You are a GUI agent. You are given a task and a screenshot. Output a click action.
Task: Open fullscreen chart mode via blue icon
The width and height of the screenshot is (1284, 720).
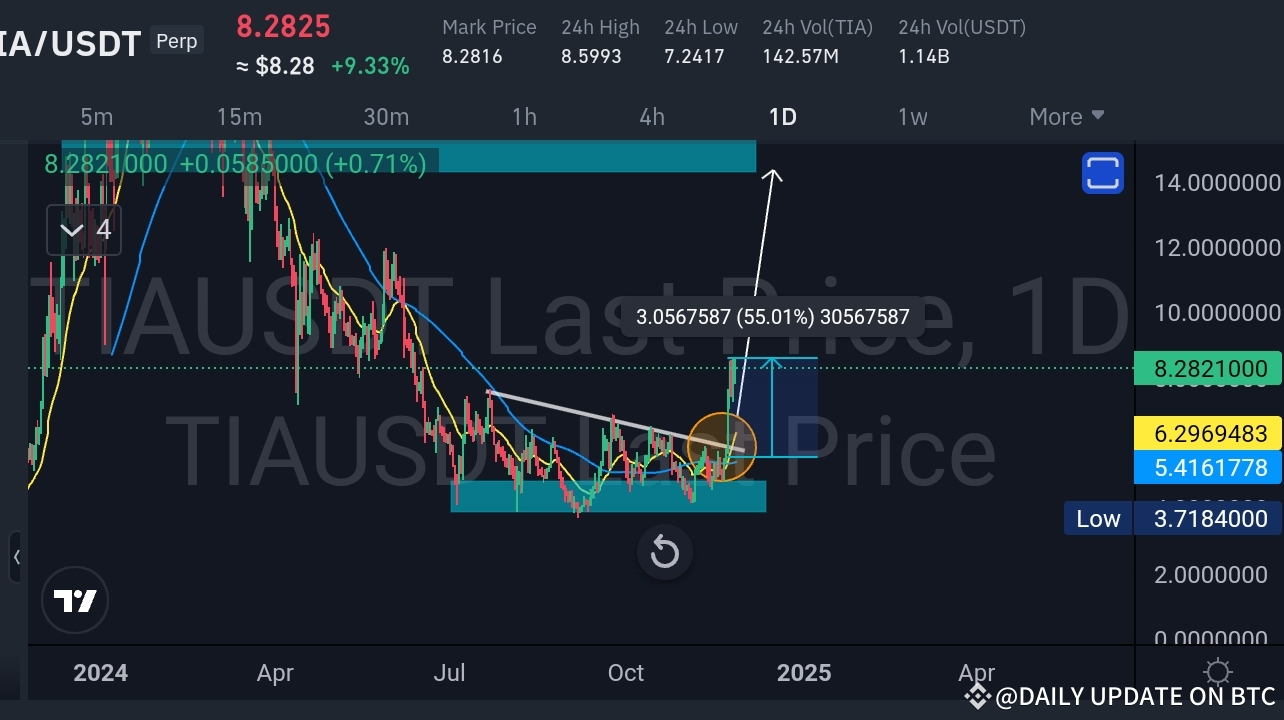click(1102, 172)
